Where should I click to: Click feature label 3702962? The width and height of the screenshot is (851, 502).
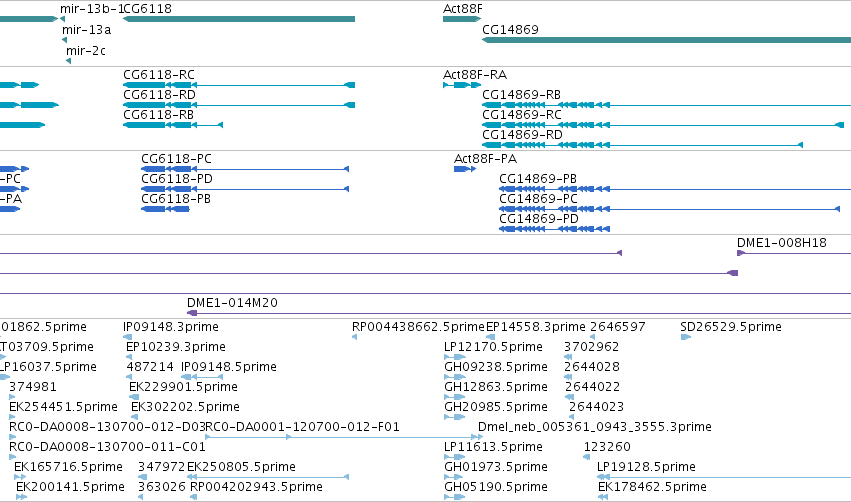click(592, 347)
